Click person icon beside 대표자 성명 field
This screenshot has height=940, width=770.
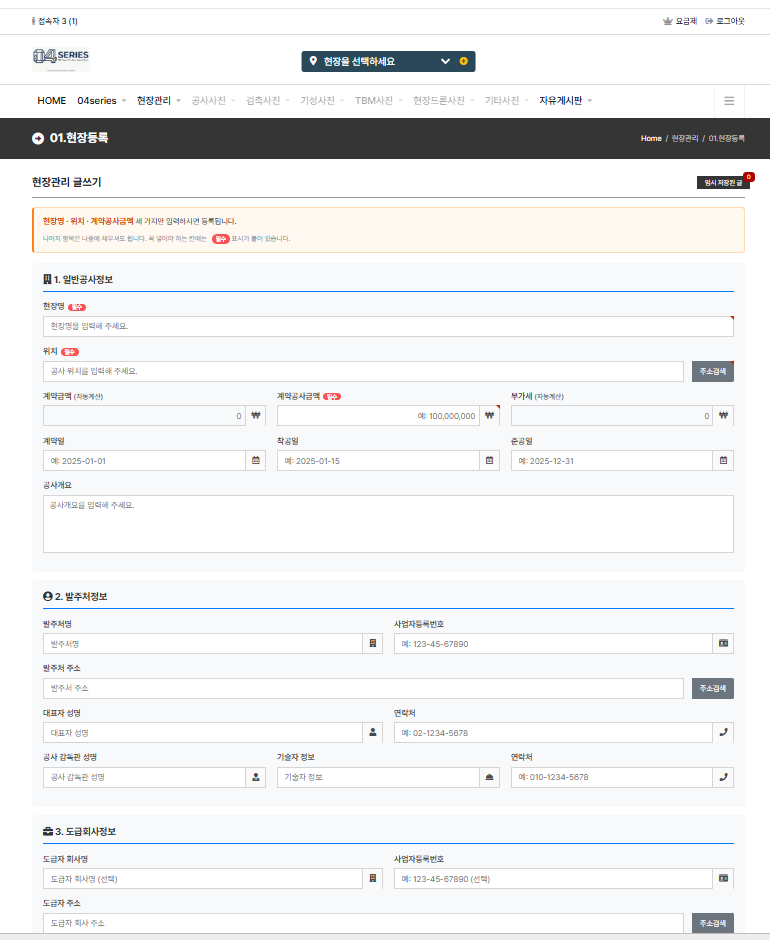pos(372,733)
